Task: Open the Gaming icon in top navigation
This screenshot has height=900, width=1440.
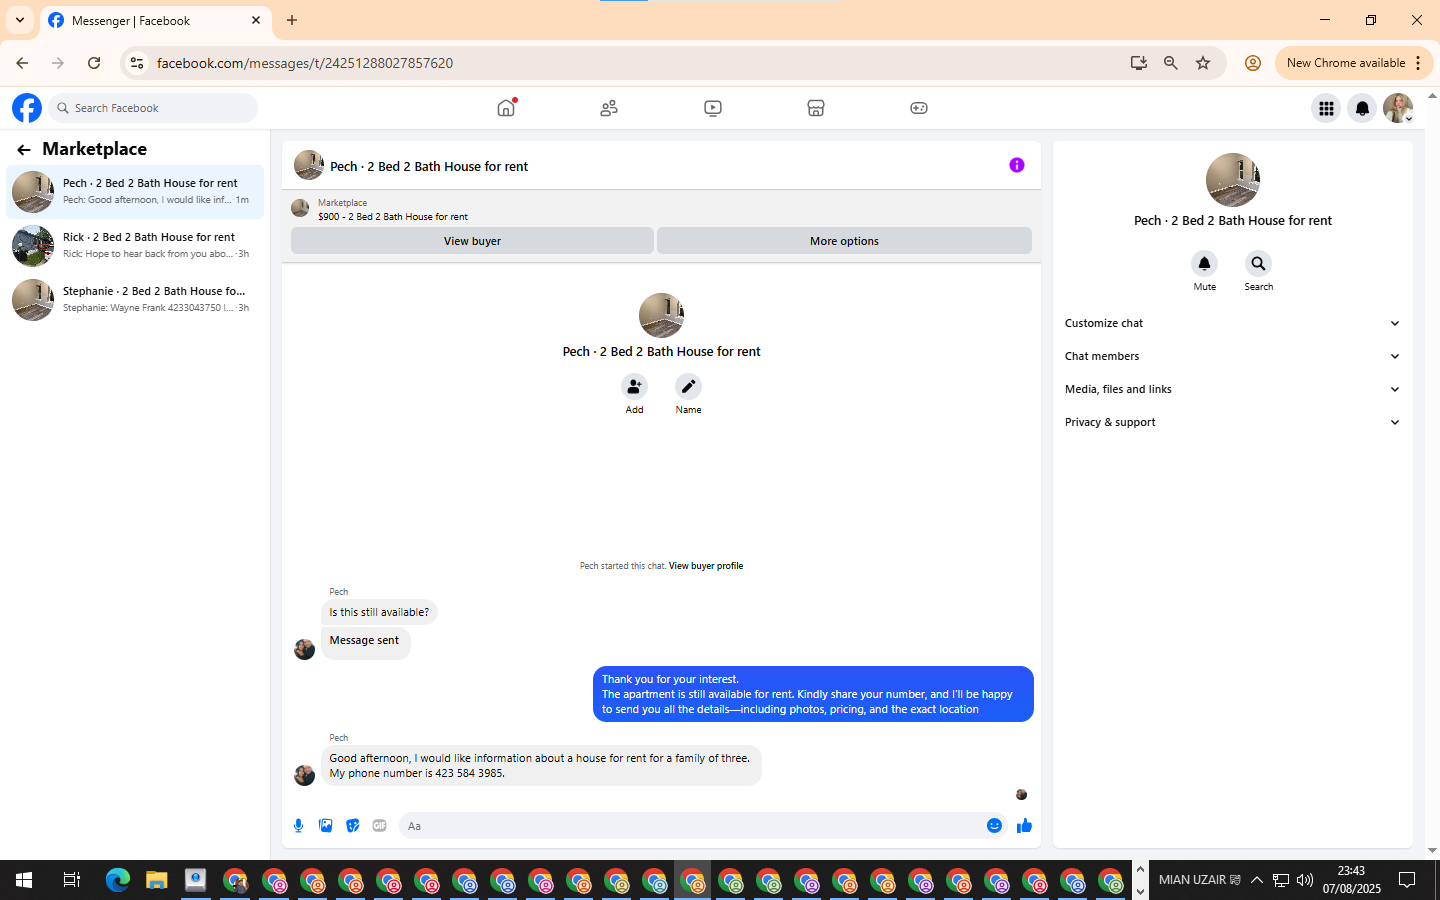Action: click(919, 108)
